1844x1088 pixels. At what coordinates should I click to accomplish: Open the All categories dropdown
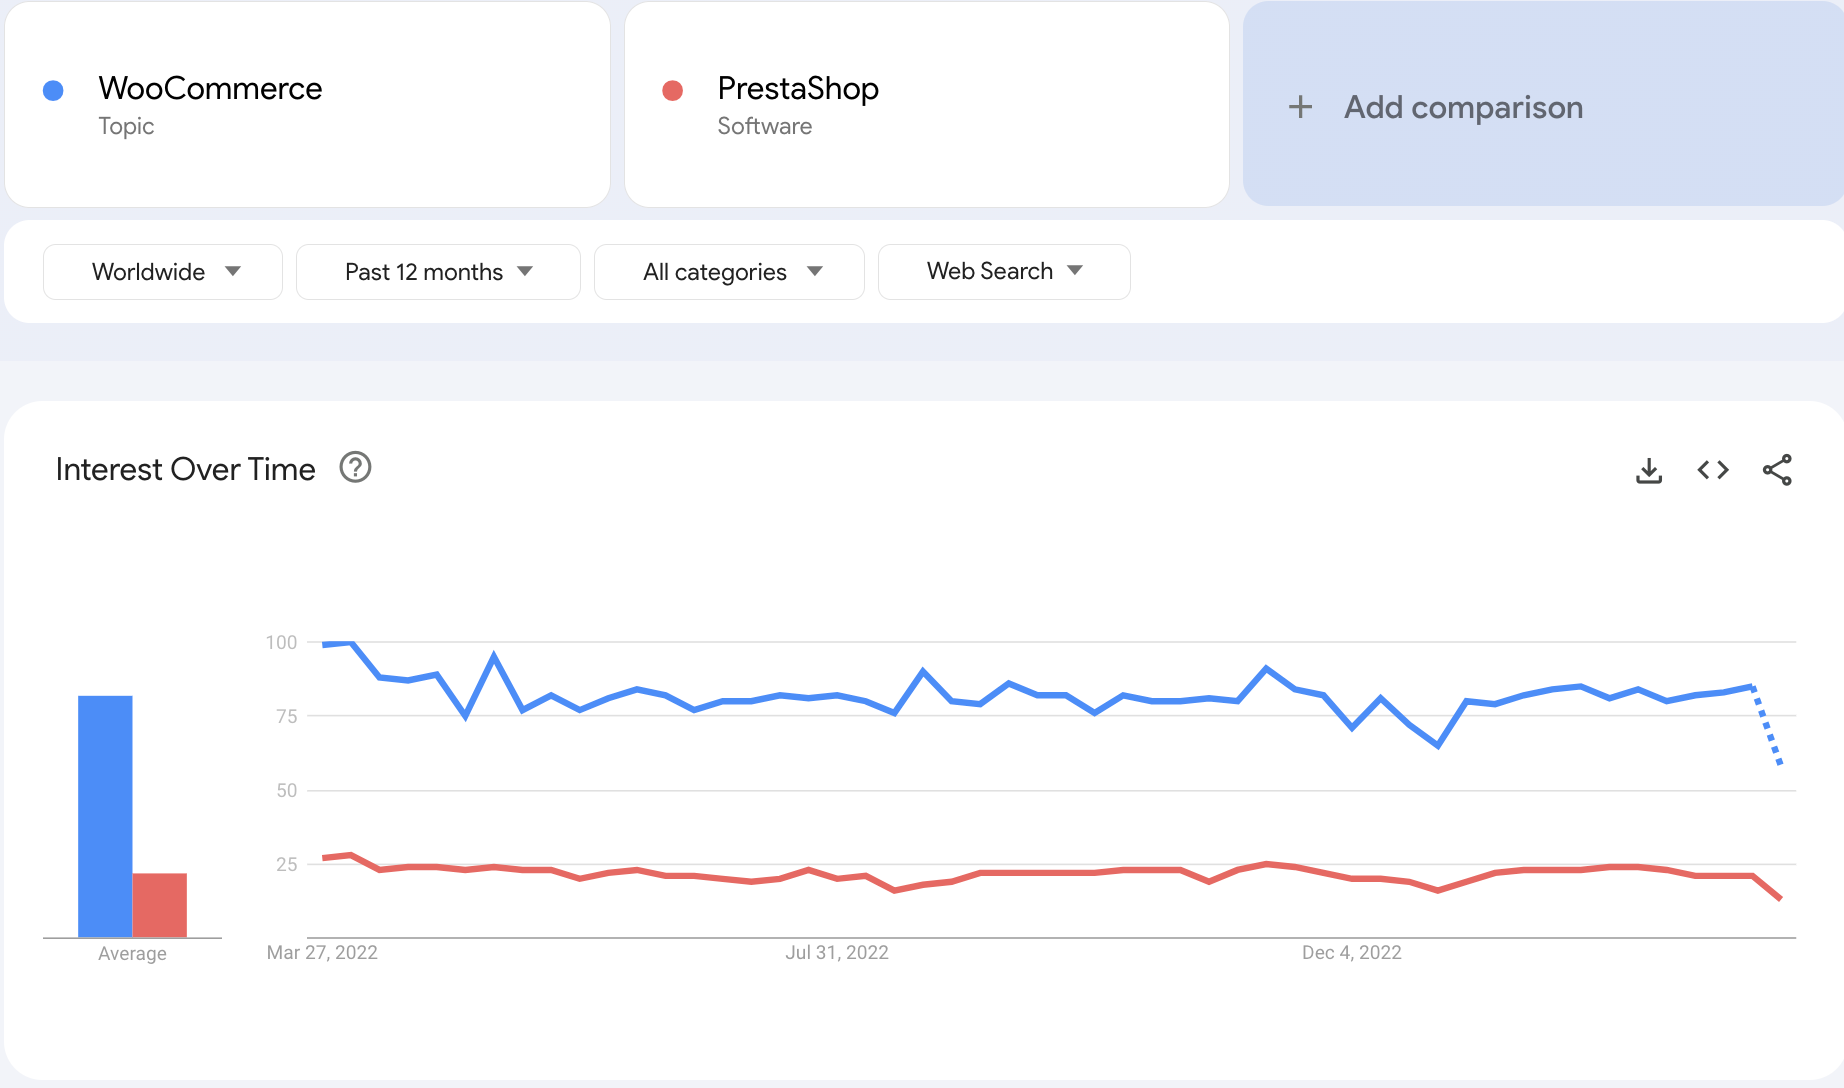[729, 271]
